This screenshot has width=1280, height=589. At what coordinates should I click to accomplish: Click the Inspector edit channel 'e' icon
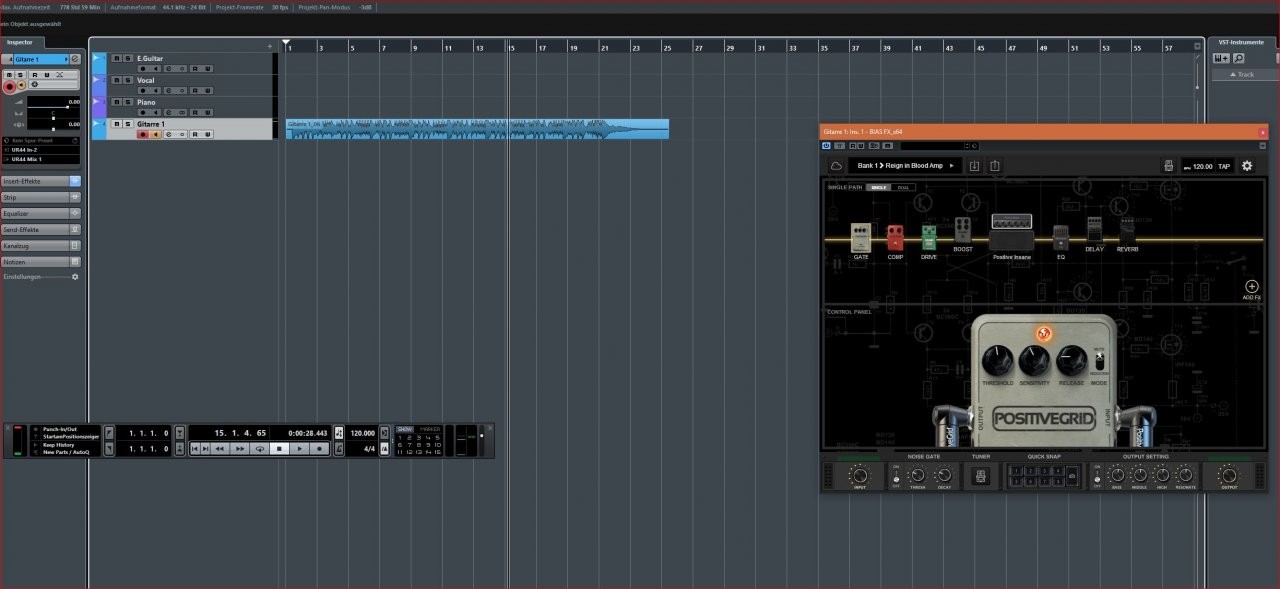click(75, 59)
